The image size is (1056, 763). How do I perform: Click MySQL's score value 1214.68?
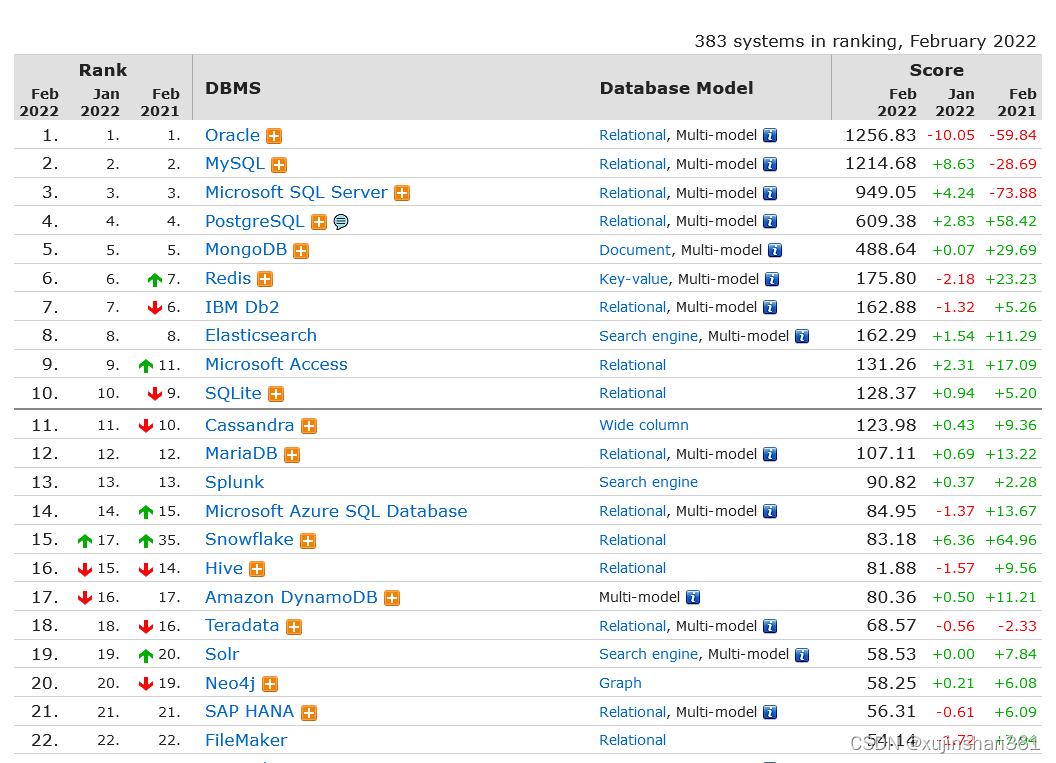pyautogui.click(x=881, y=164)
